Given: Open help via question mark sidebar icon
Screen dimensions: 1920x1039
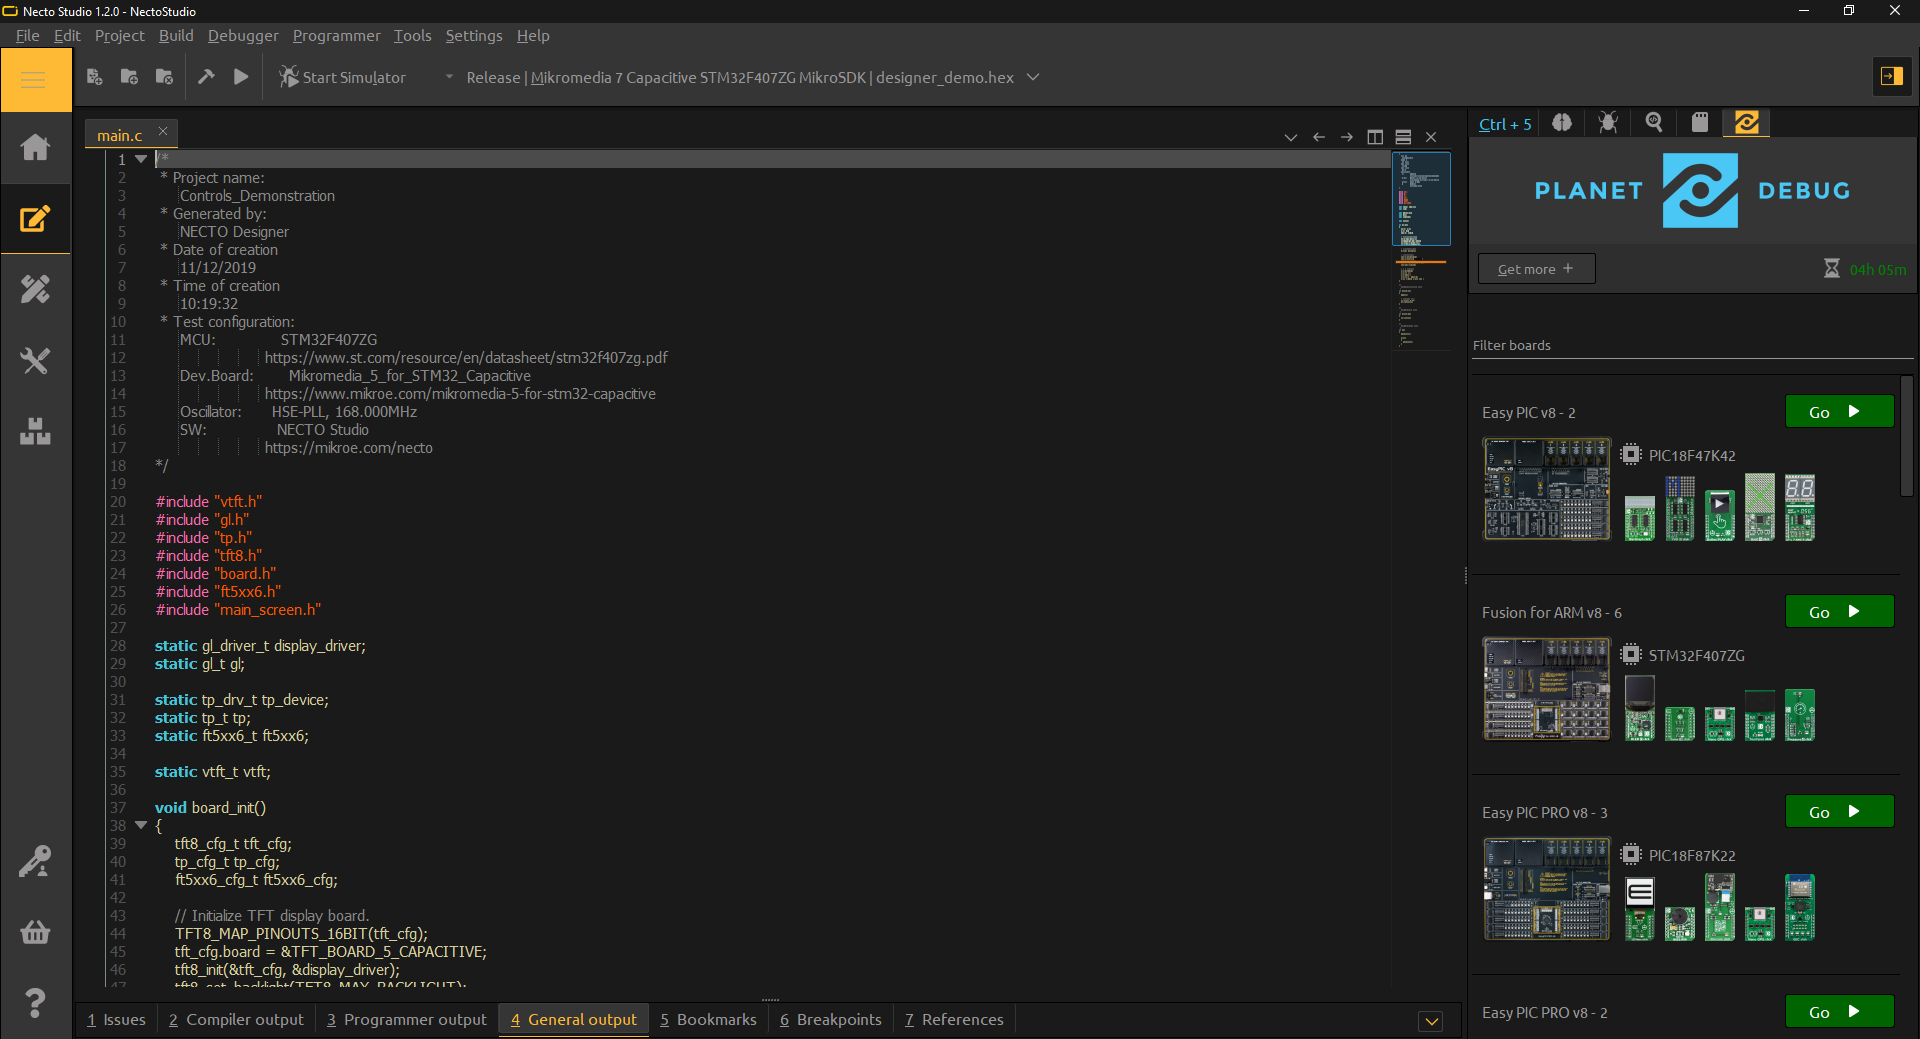Looking at the screenshot, I should (35, 1003).
